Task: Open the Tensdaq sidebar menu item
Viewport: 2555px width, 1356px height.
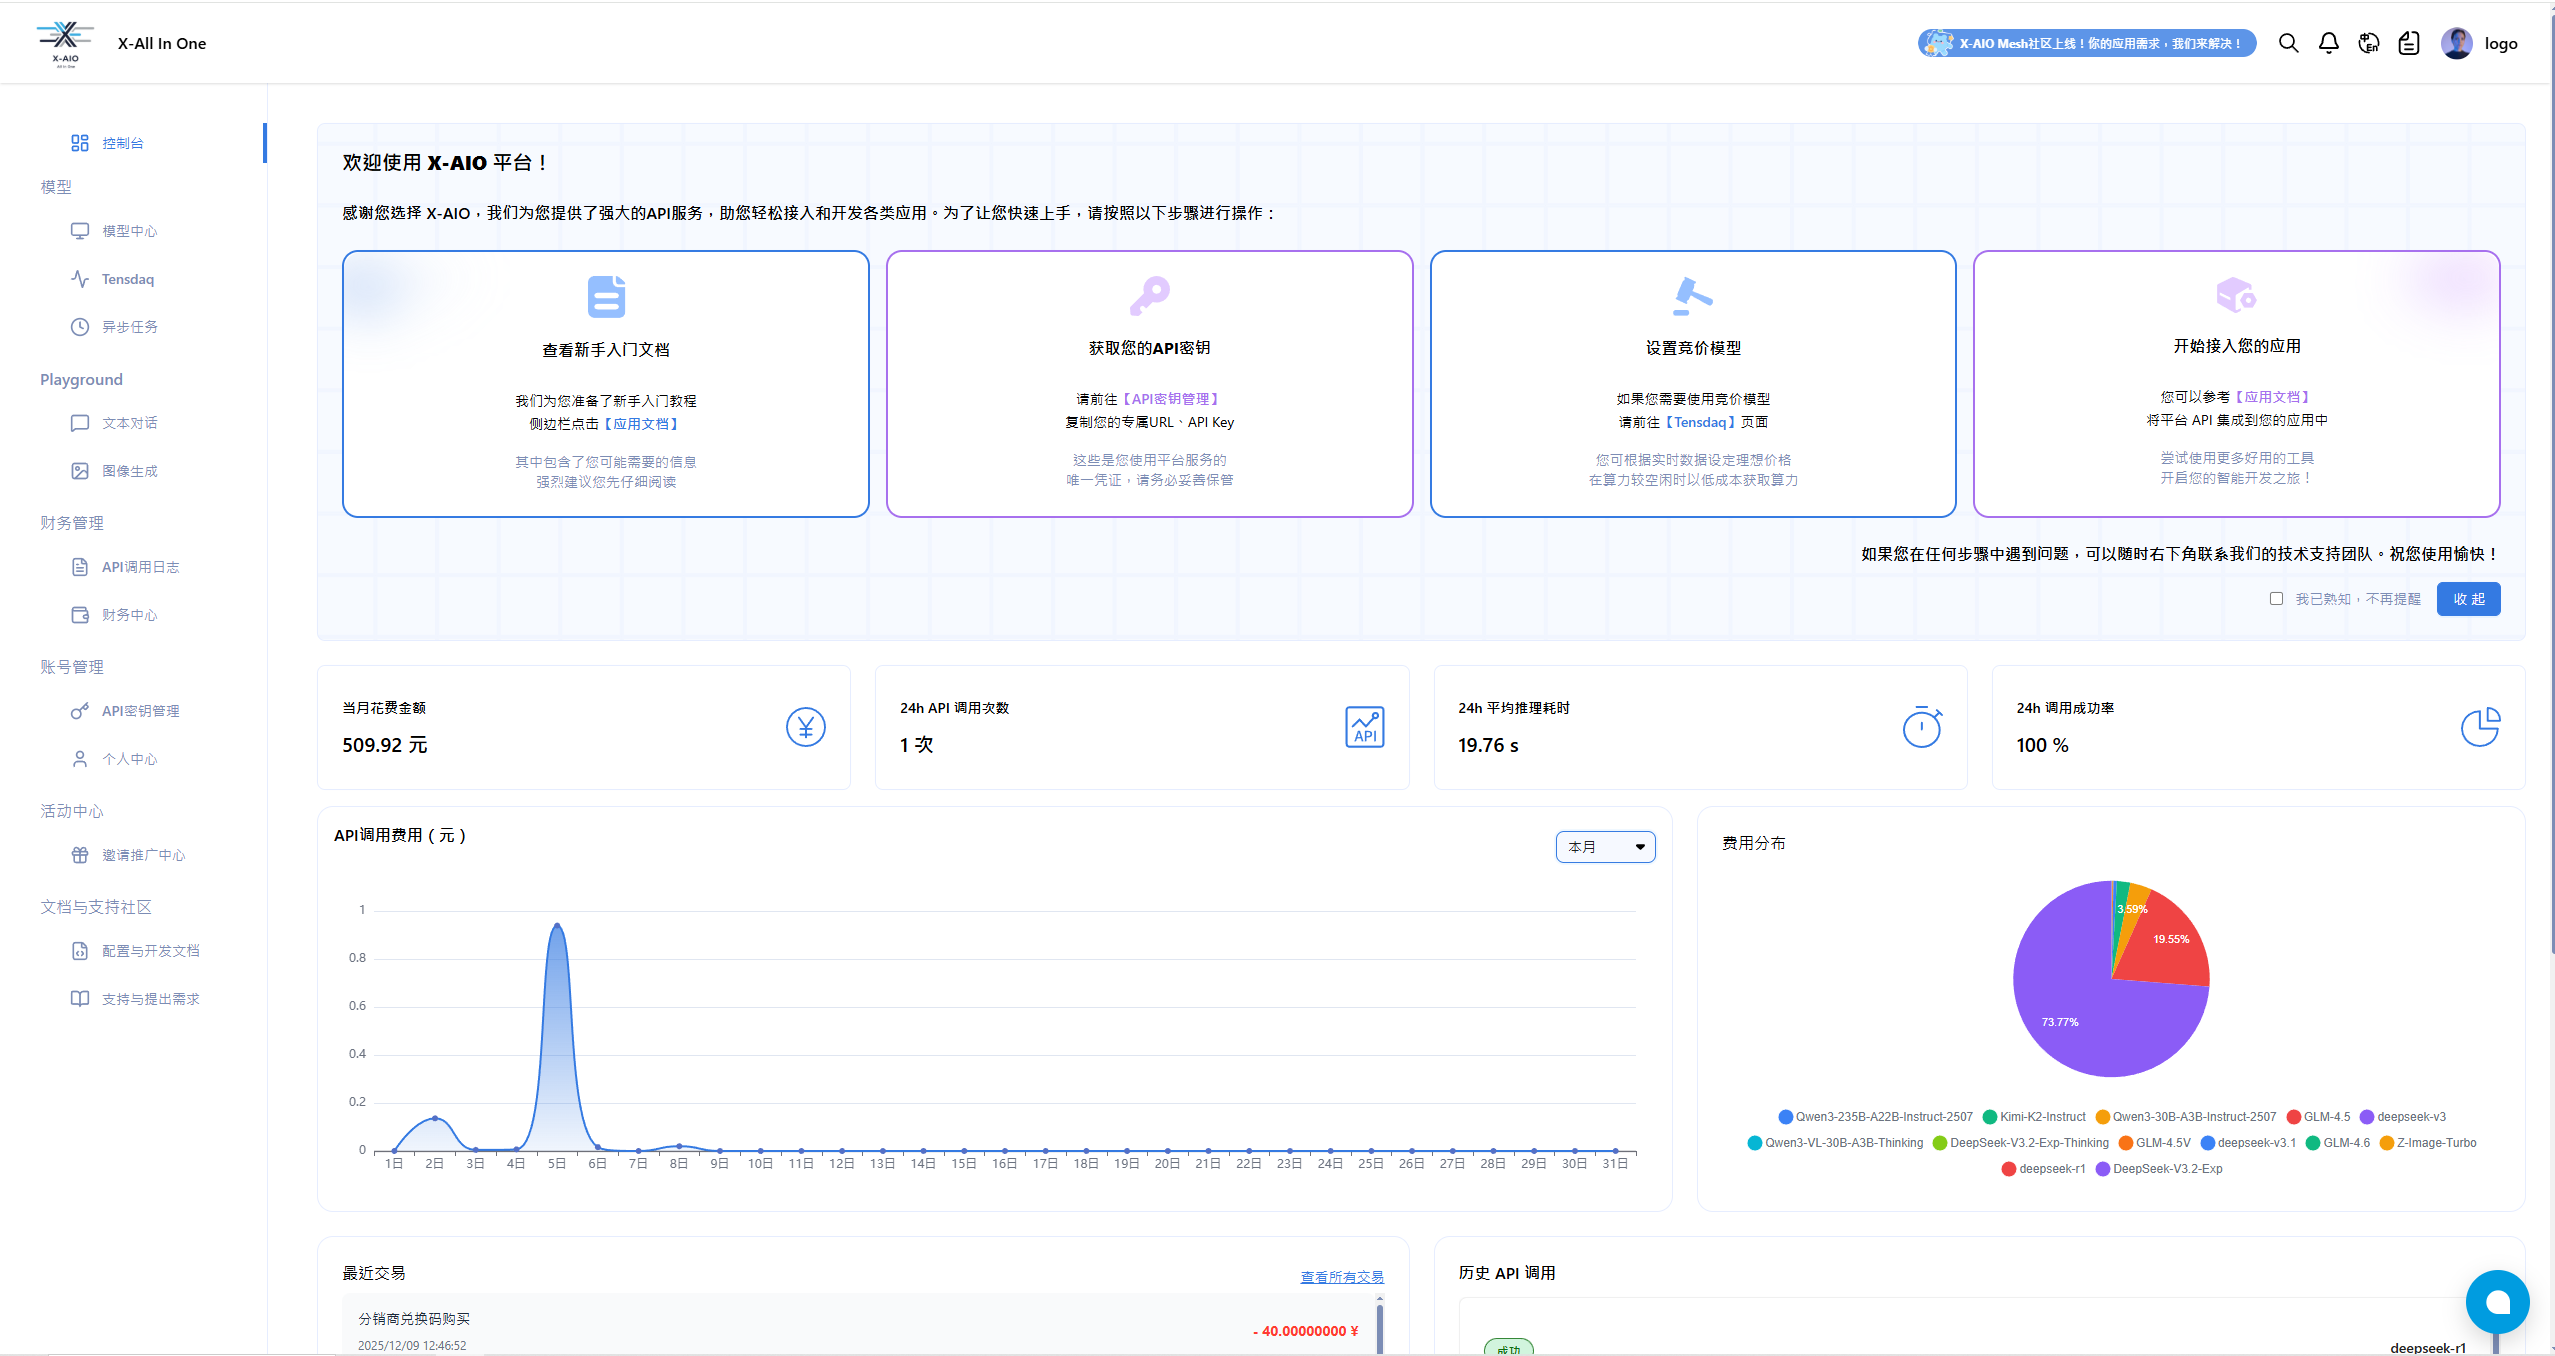Action: pyautogui.click(x=127, y=279)
